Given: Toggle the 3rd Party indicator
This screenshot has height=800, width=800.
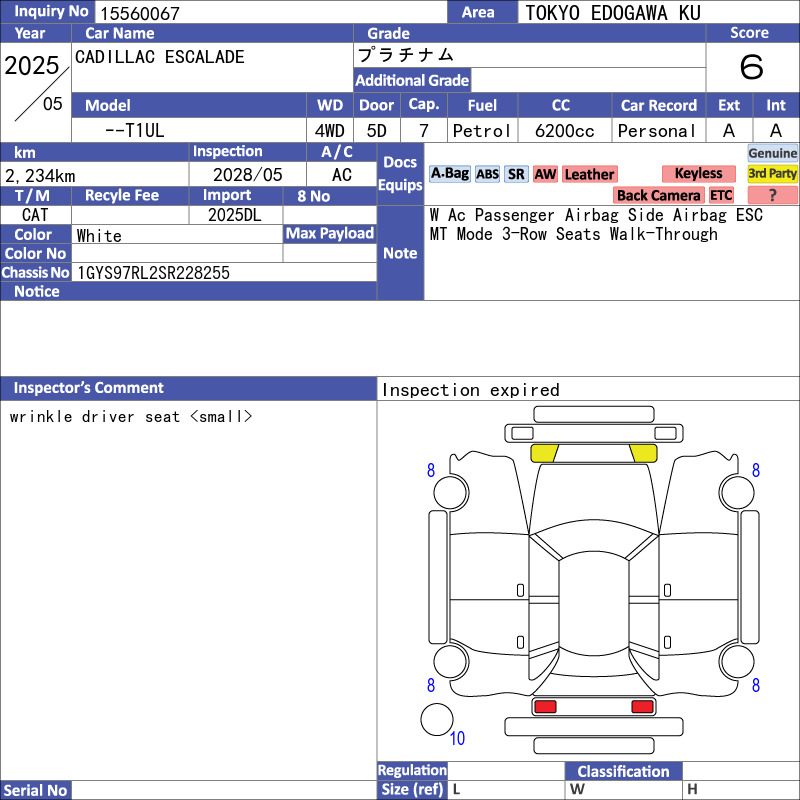Looking at the screenshot, I should (772, 173).
